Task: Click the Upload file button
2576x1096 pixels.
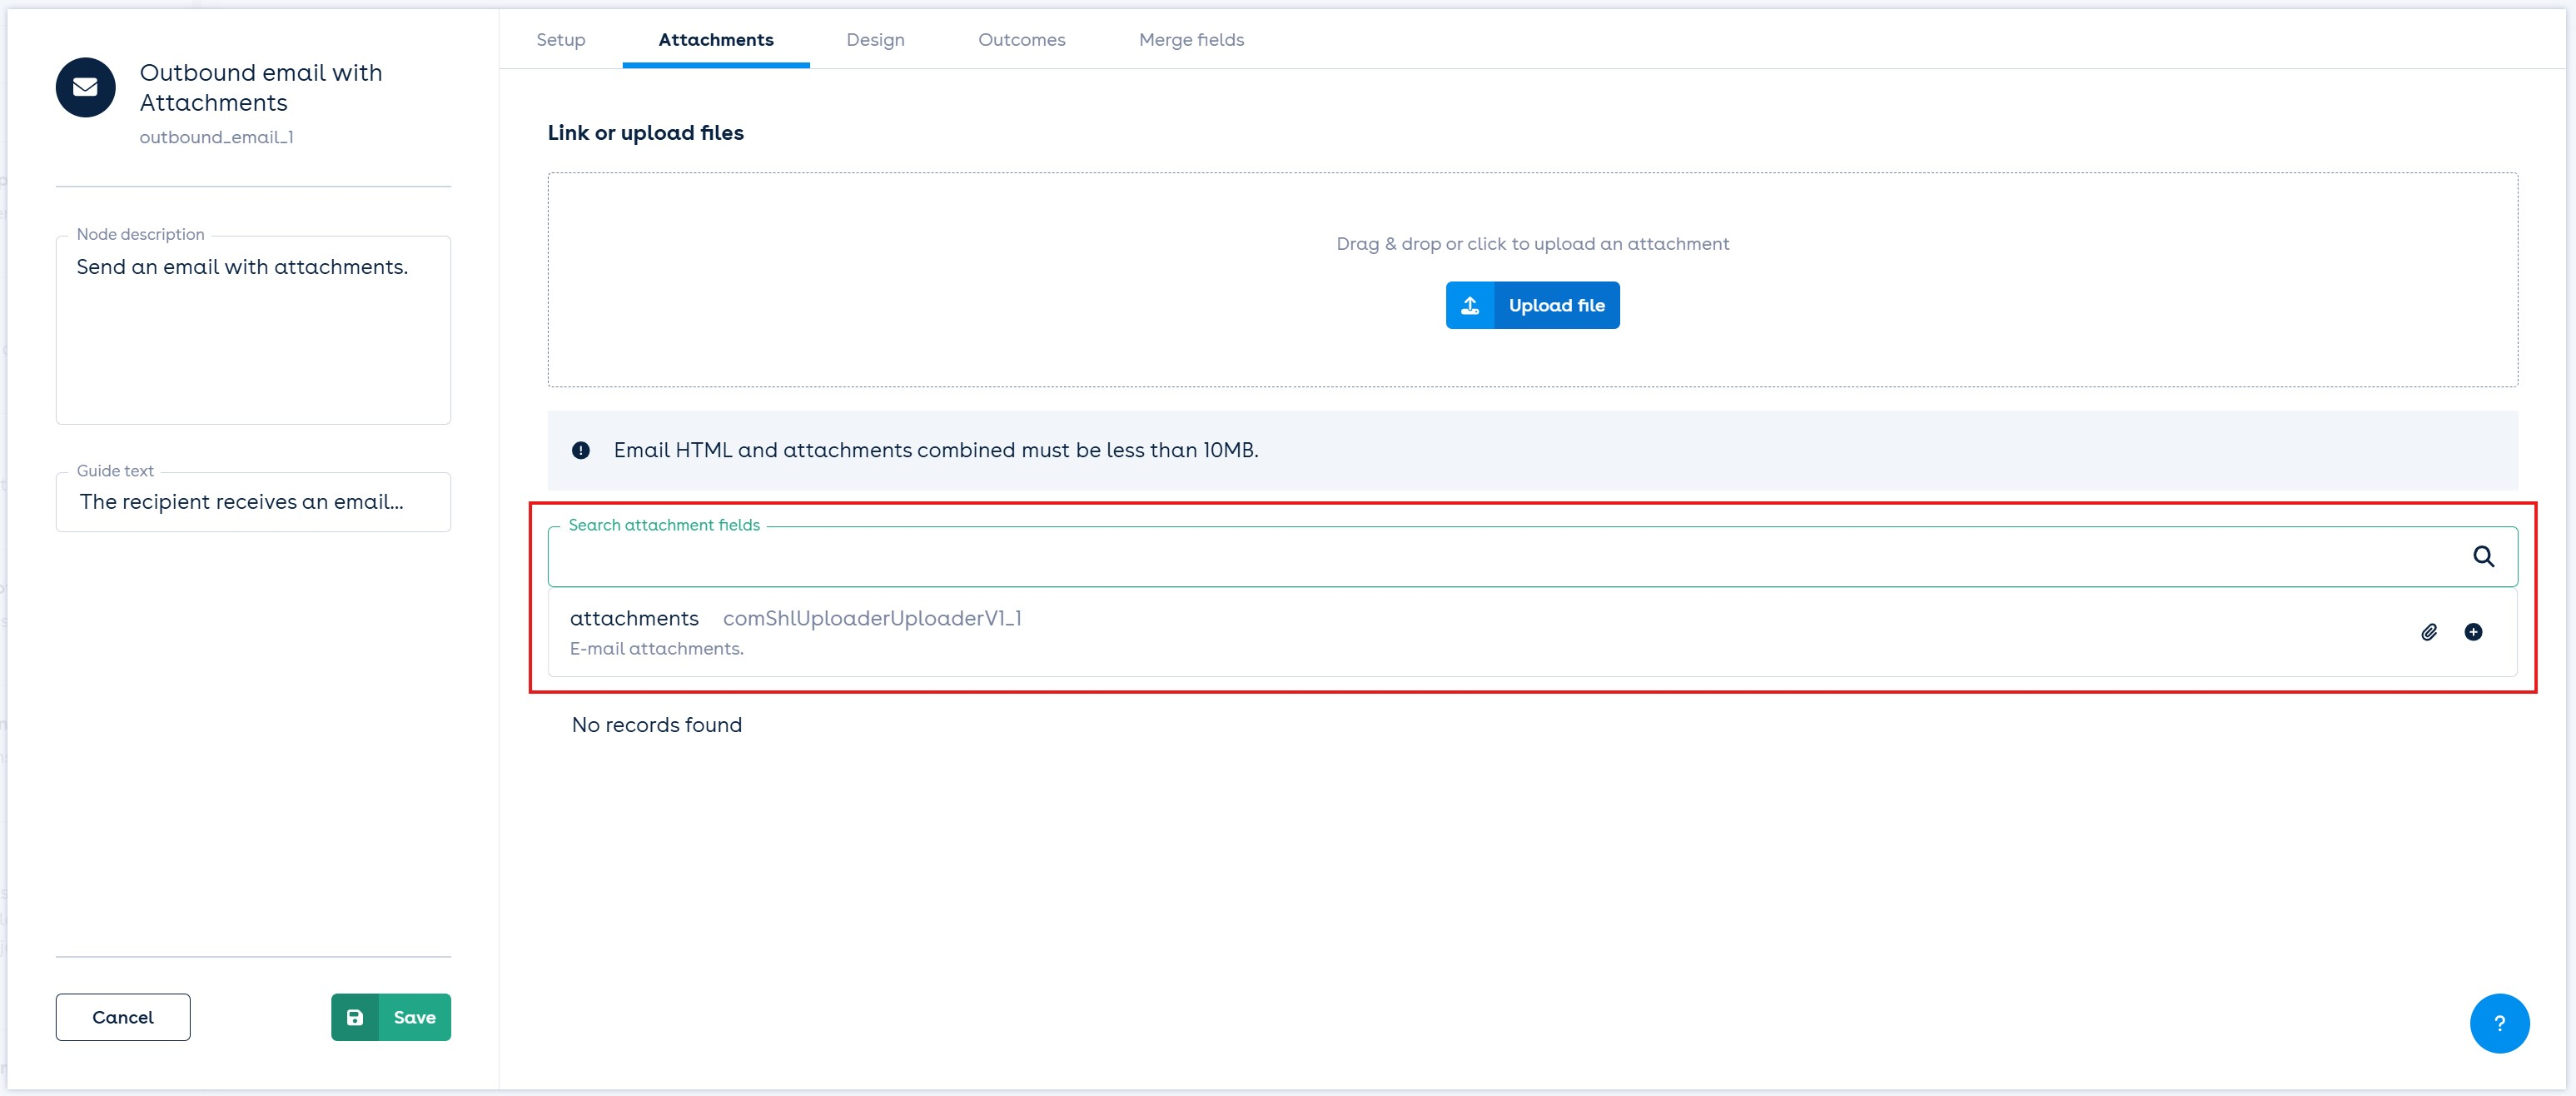Action: click(1532, 305)
